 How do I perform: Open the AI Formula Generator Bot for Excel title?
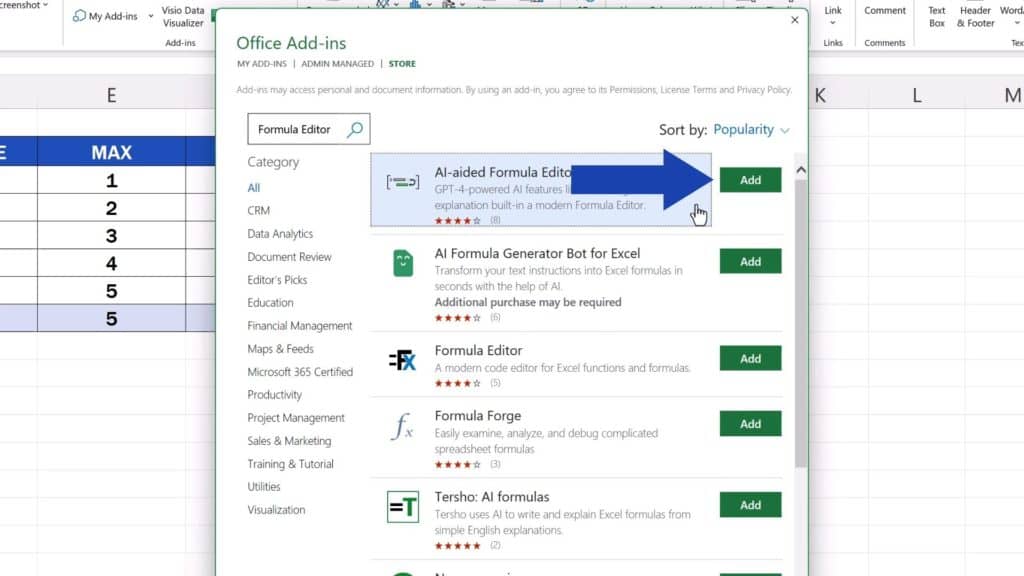point(537,253)
